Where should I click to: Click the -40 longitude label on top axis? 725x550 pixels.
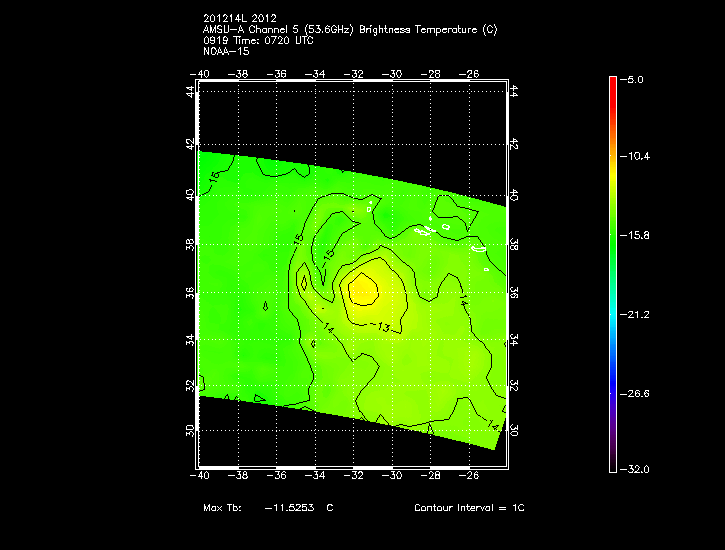click(x=200, y=73)
